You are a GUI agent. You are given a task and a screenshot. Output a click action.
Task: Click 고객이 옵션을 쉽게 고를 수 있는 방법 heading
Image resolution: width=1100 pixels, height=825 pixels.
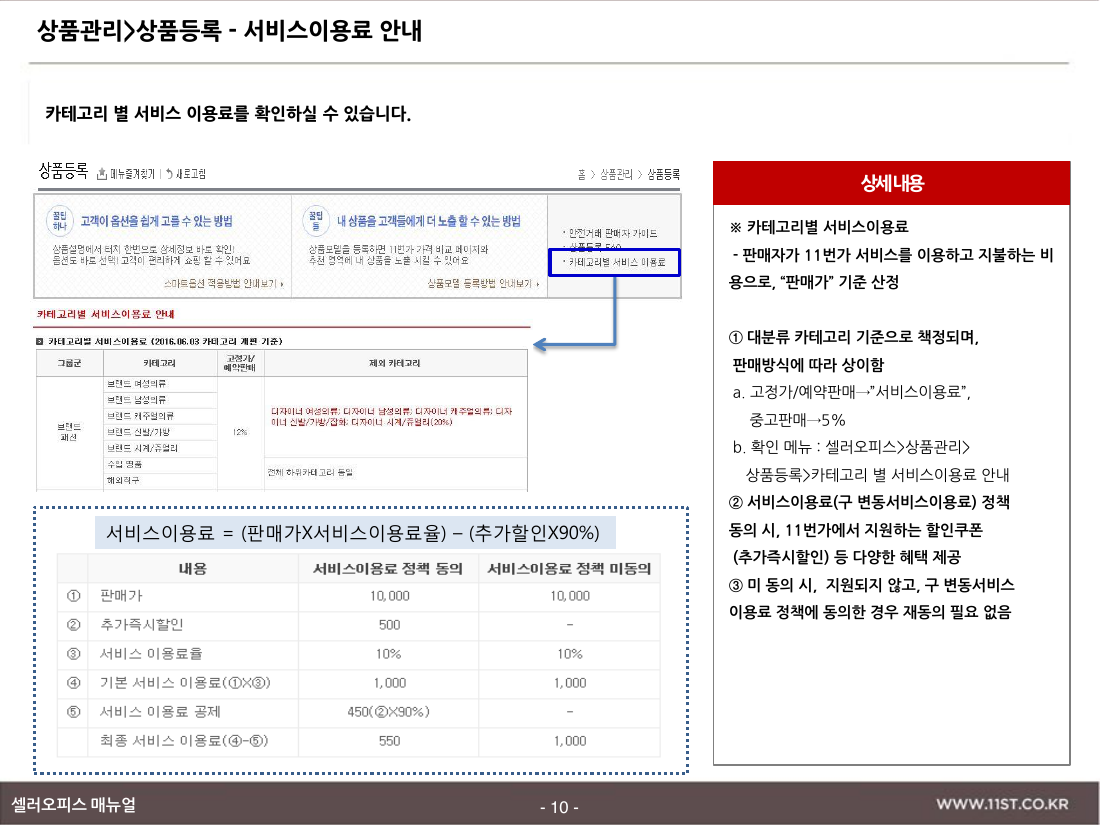pos(156,221)
